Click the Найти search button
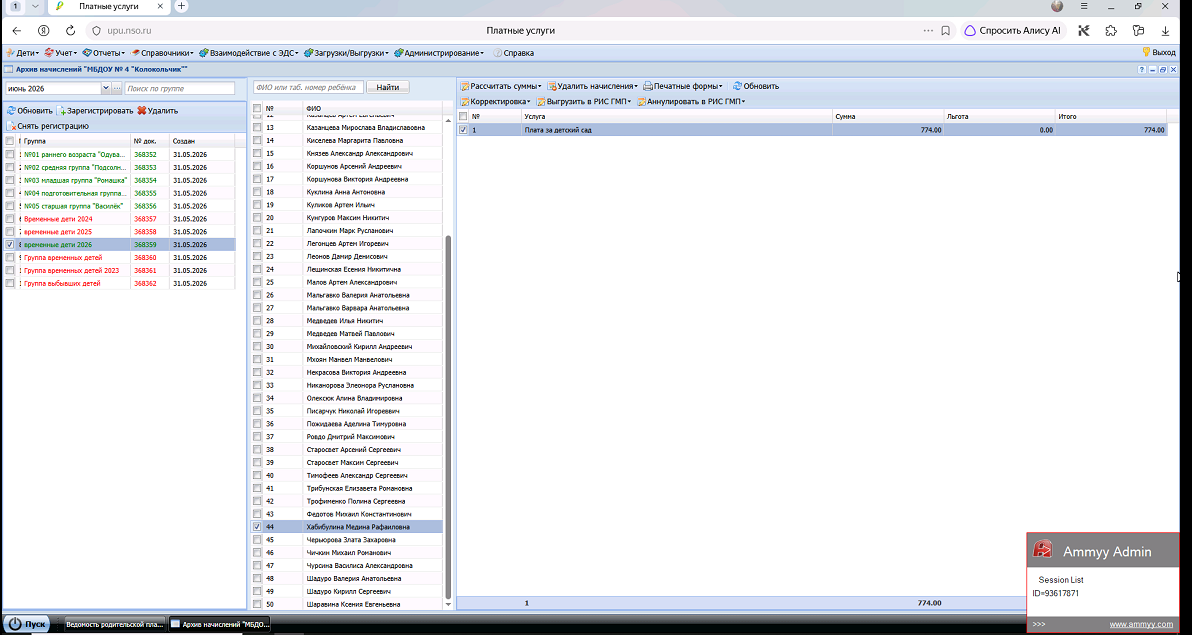Viewport: 1192px width, 635px height. pos(388,87)
